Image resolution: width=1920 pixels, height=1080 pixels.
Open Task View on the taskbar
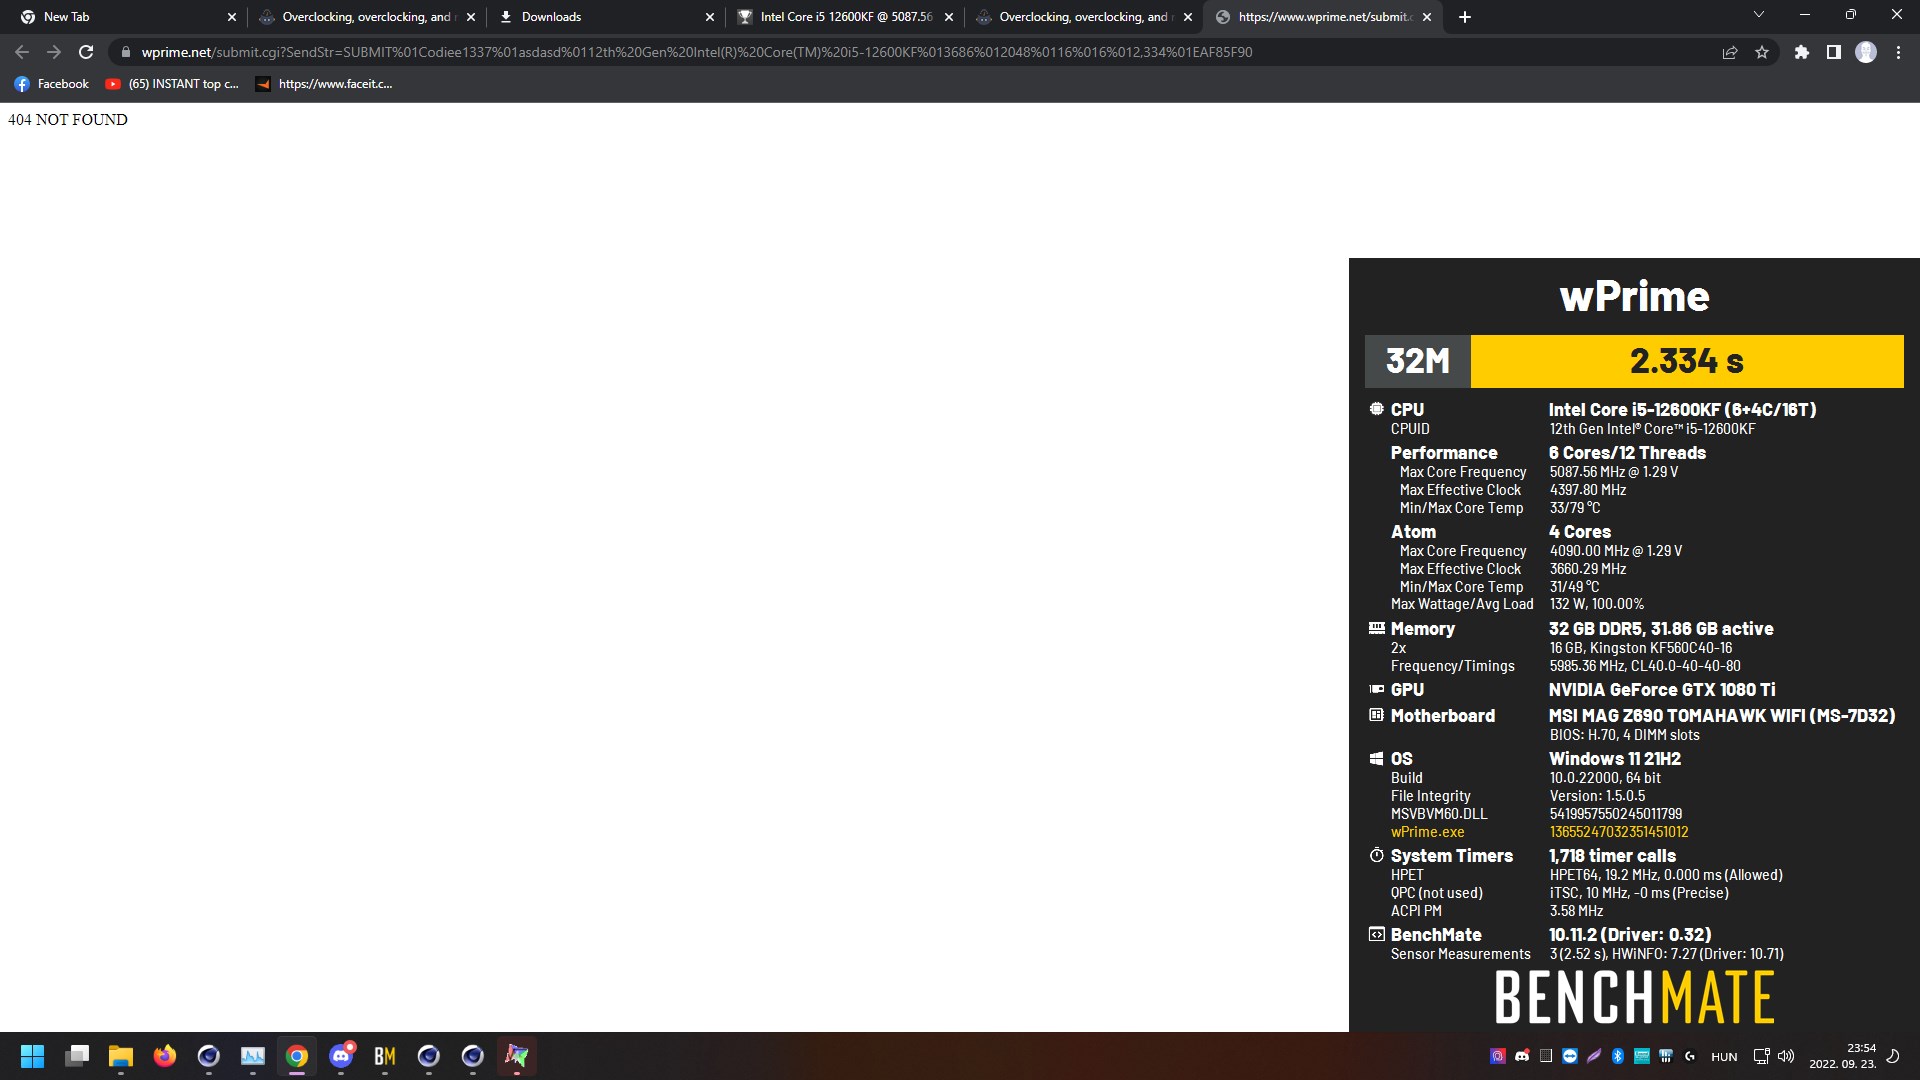[77, 1056]
